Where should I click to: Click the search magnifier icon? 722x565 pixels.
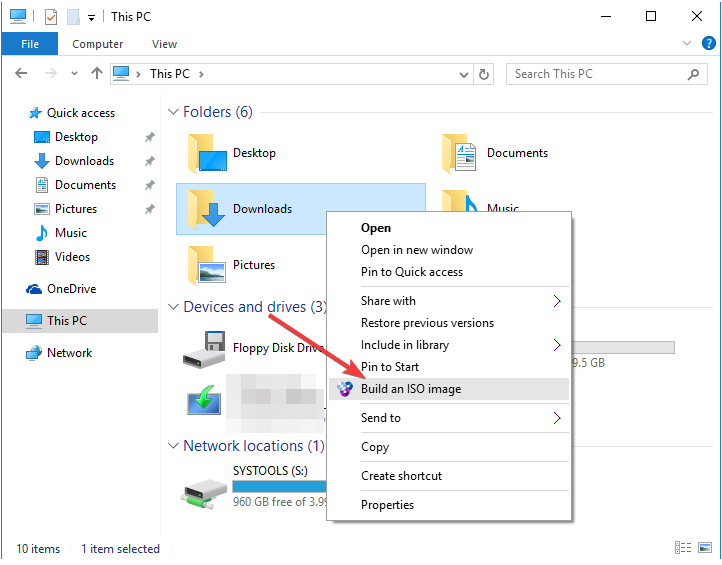click(x=693, y=74)
